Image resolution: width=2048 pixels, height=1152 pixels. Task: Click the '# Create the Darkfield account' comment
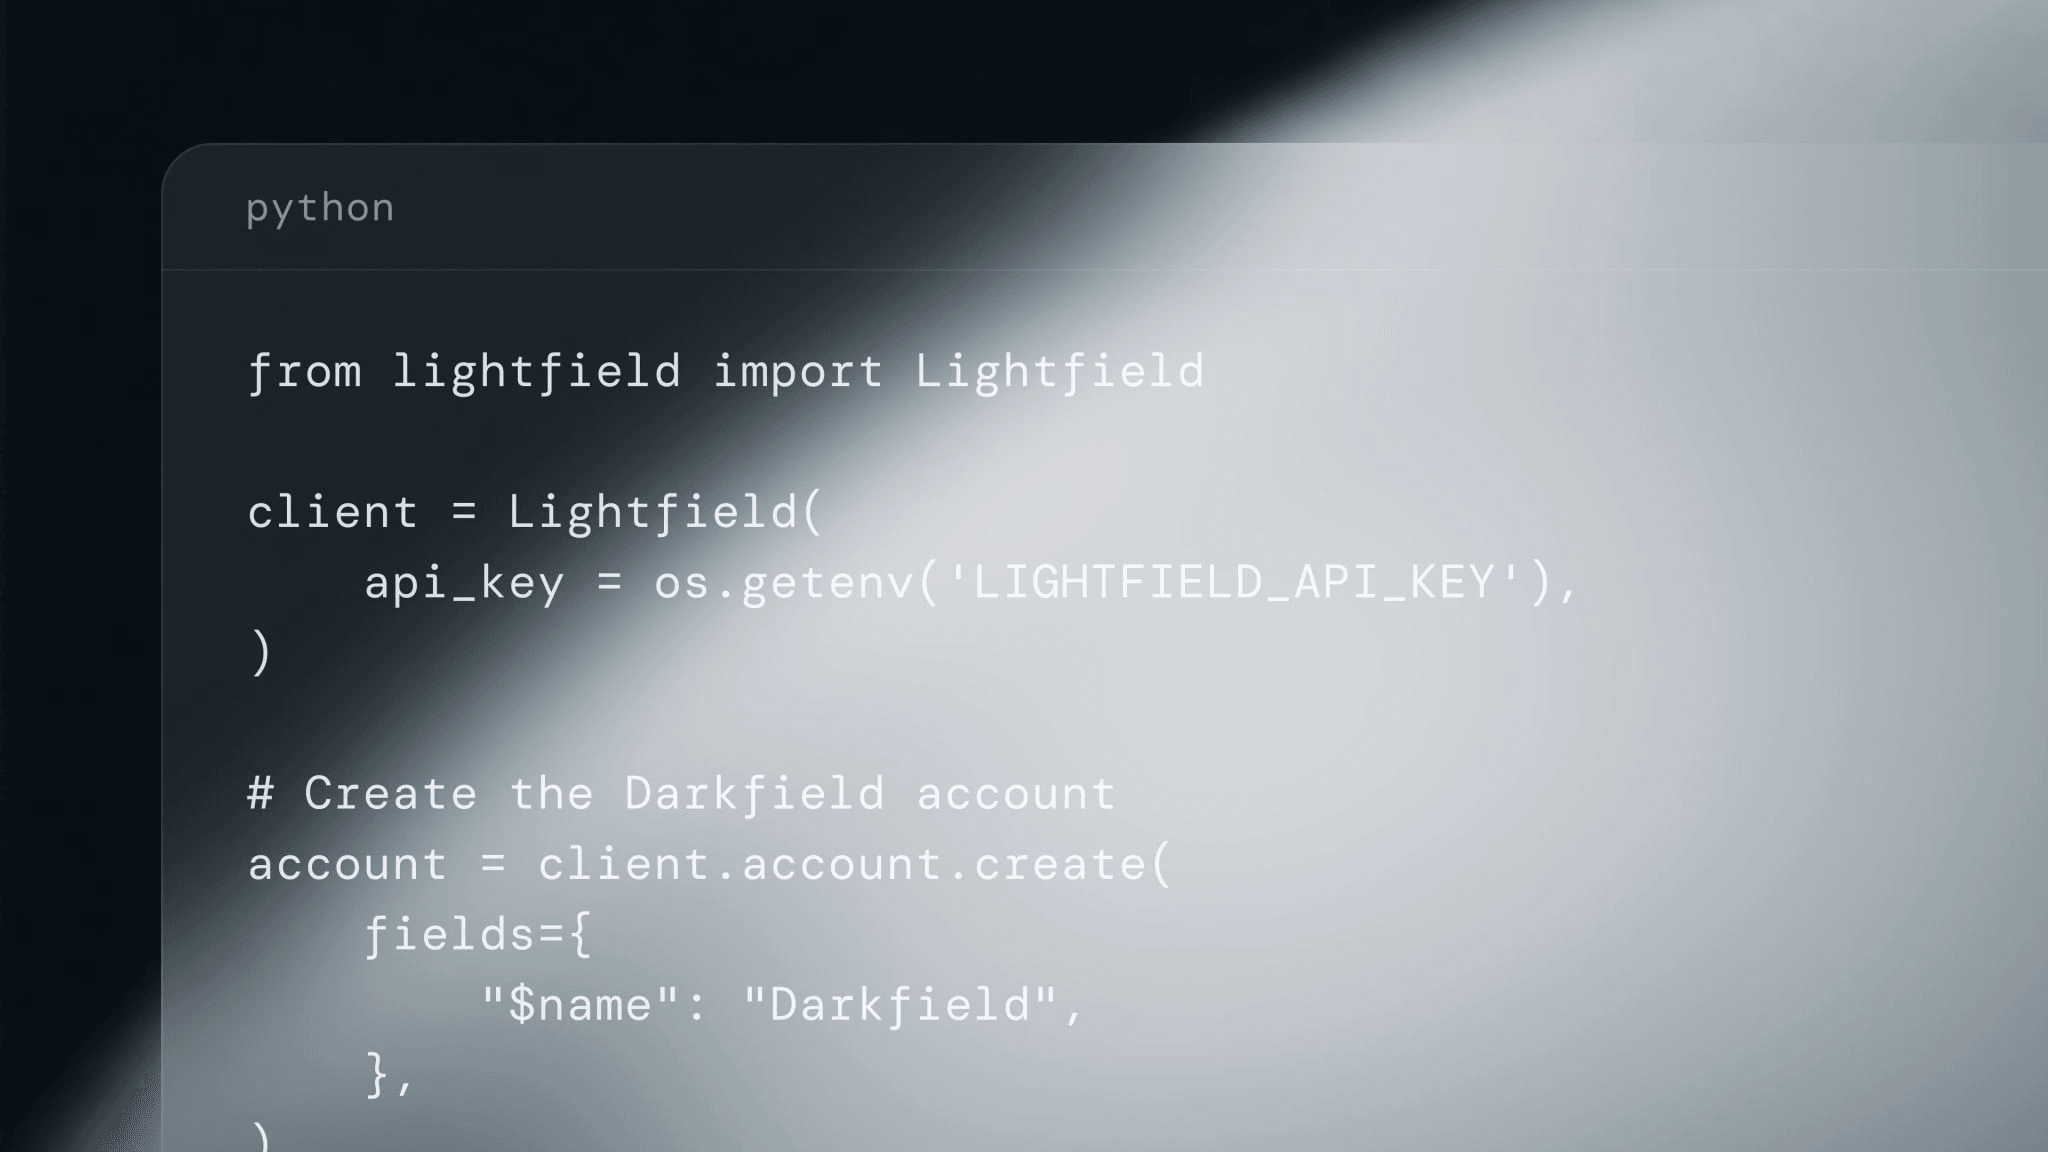pos(681,795)
